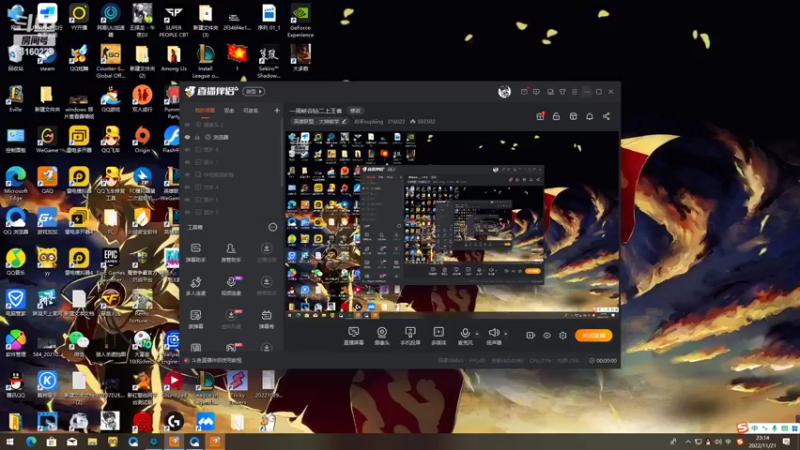800x450 pixels.
Task: Add a multimedia source (多媒体)
Action: pos(438,336)
